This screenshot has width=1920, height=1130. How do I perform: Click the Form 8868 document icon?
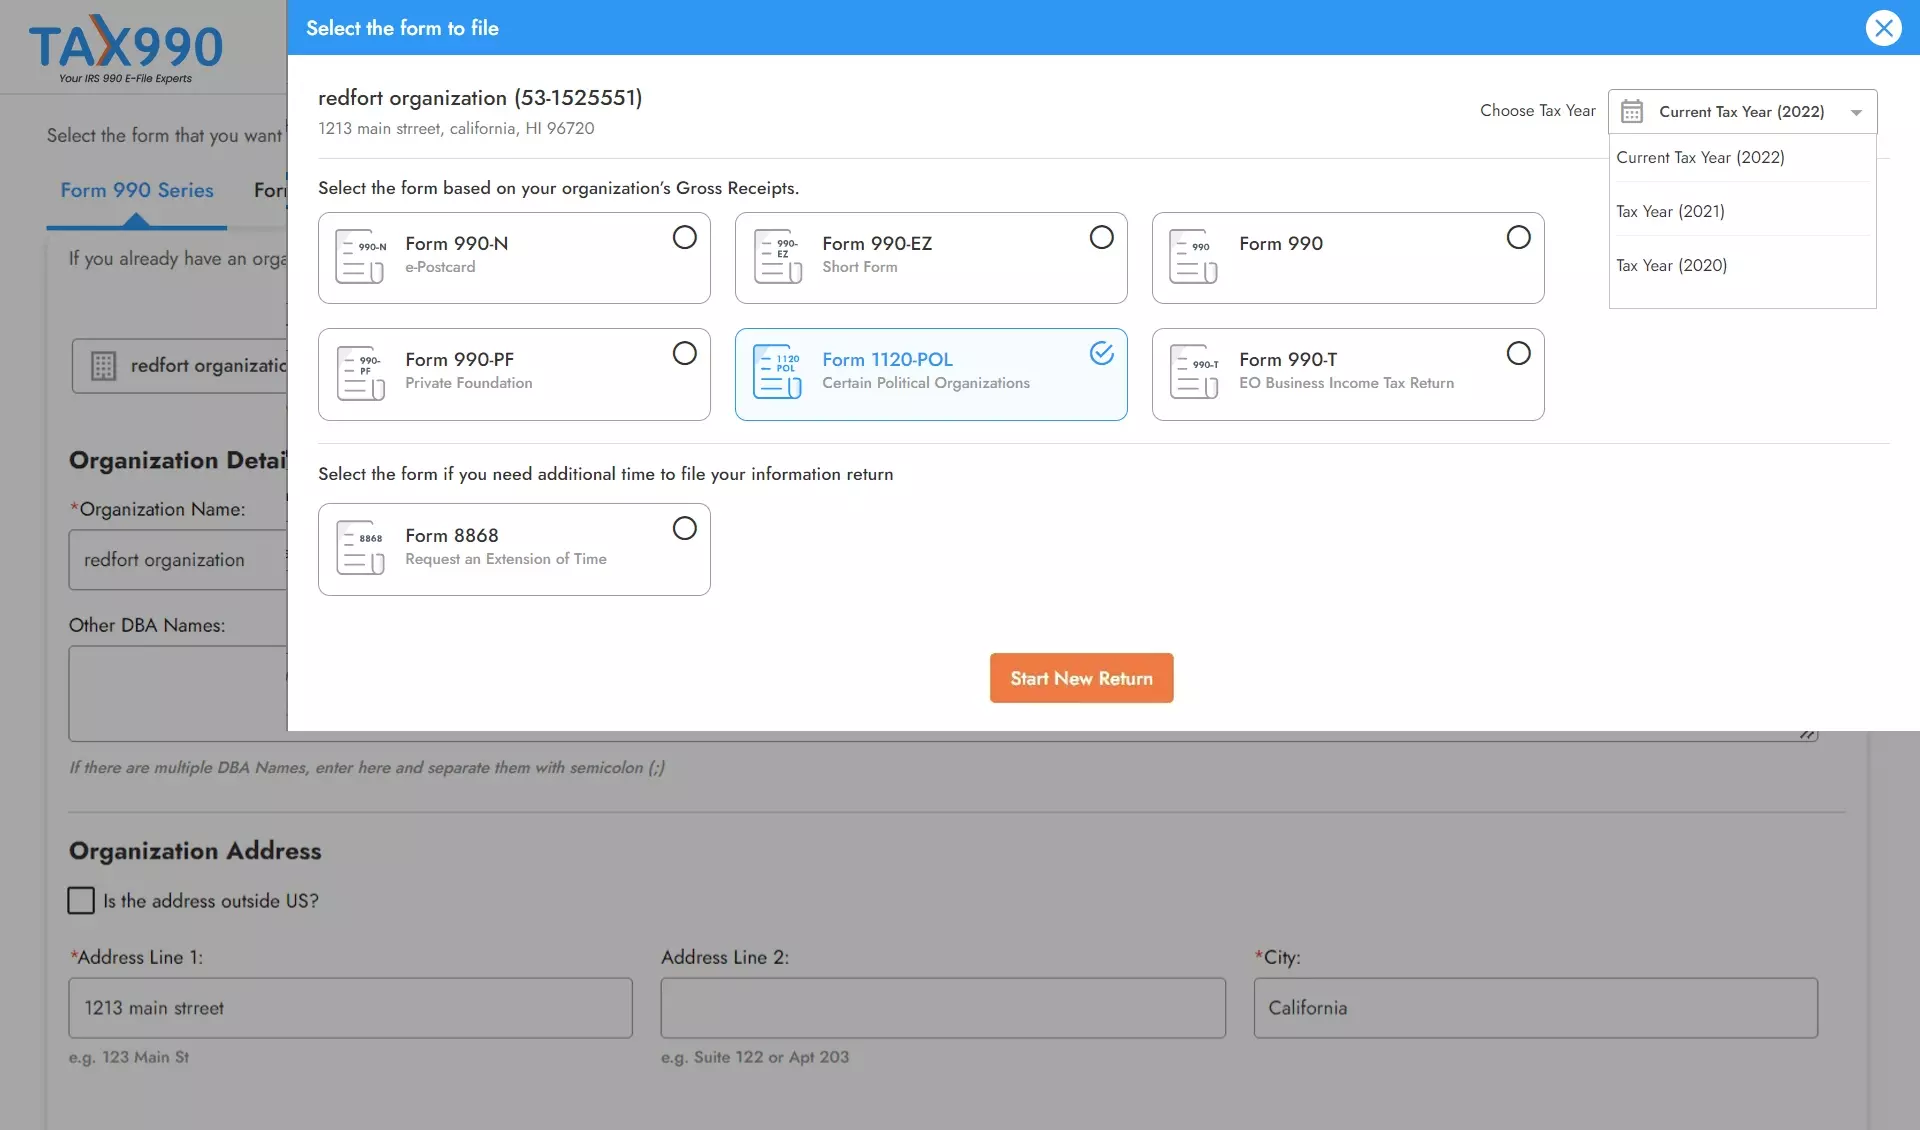point(360,548)
